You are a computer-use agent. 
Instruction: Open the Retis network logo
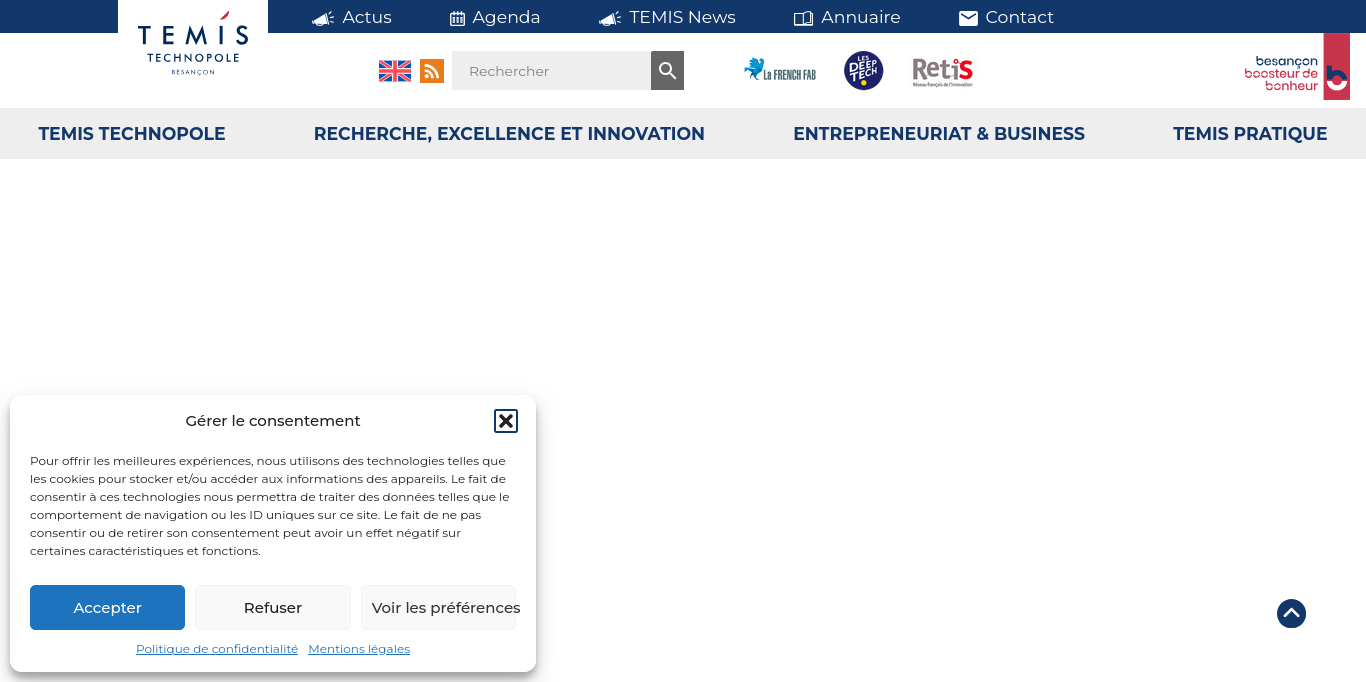click(x=942, y=71)
